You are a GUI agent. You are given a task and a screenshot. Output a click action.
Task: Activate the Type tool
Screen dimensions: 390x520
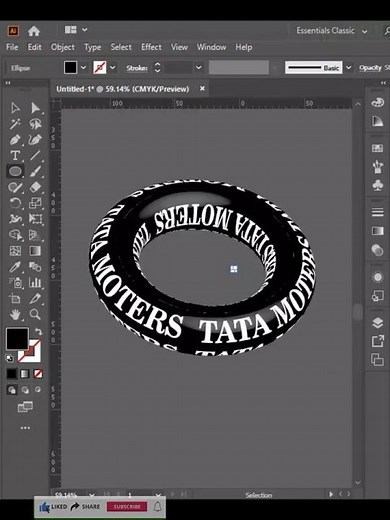[15, 155]
